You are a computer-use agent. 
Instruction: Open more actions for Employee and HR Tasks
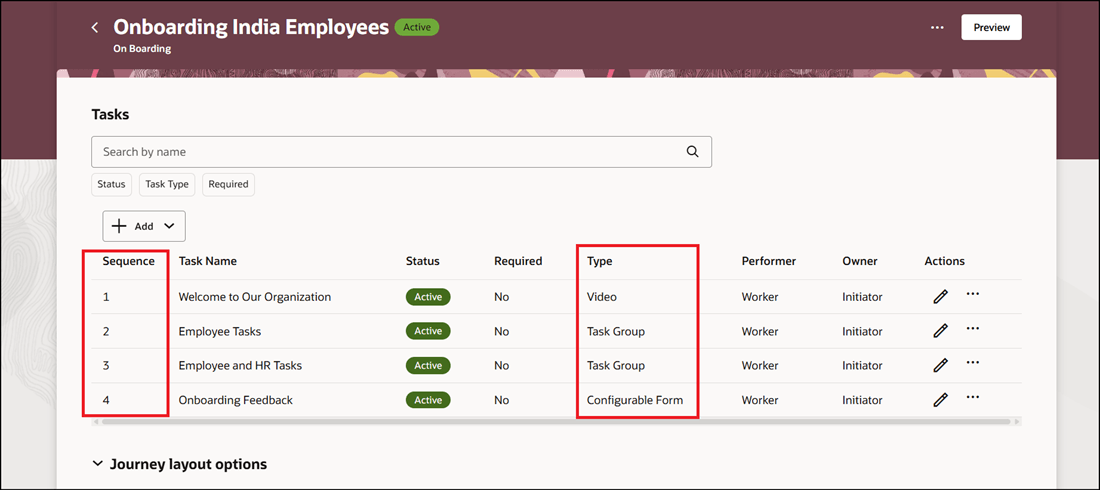tap(972, 362)
